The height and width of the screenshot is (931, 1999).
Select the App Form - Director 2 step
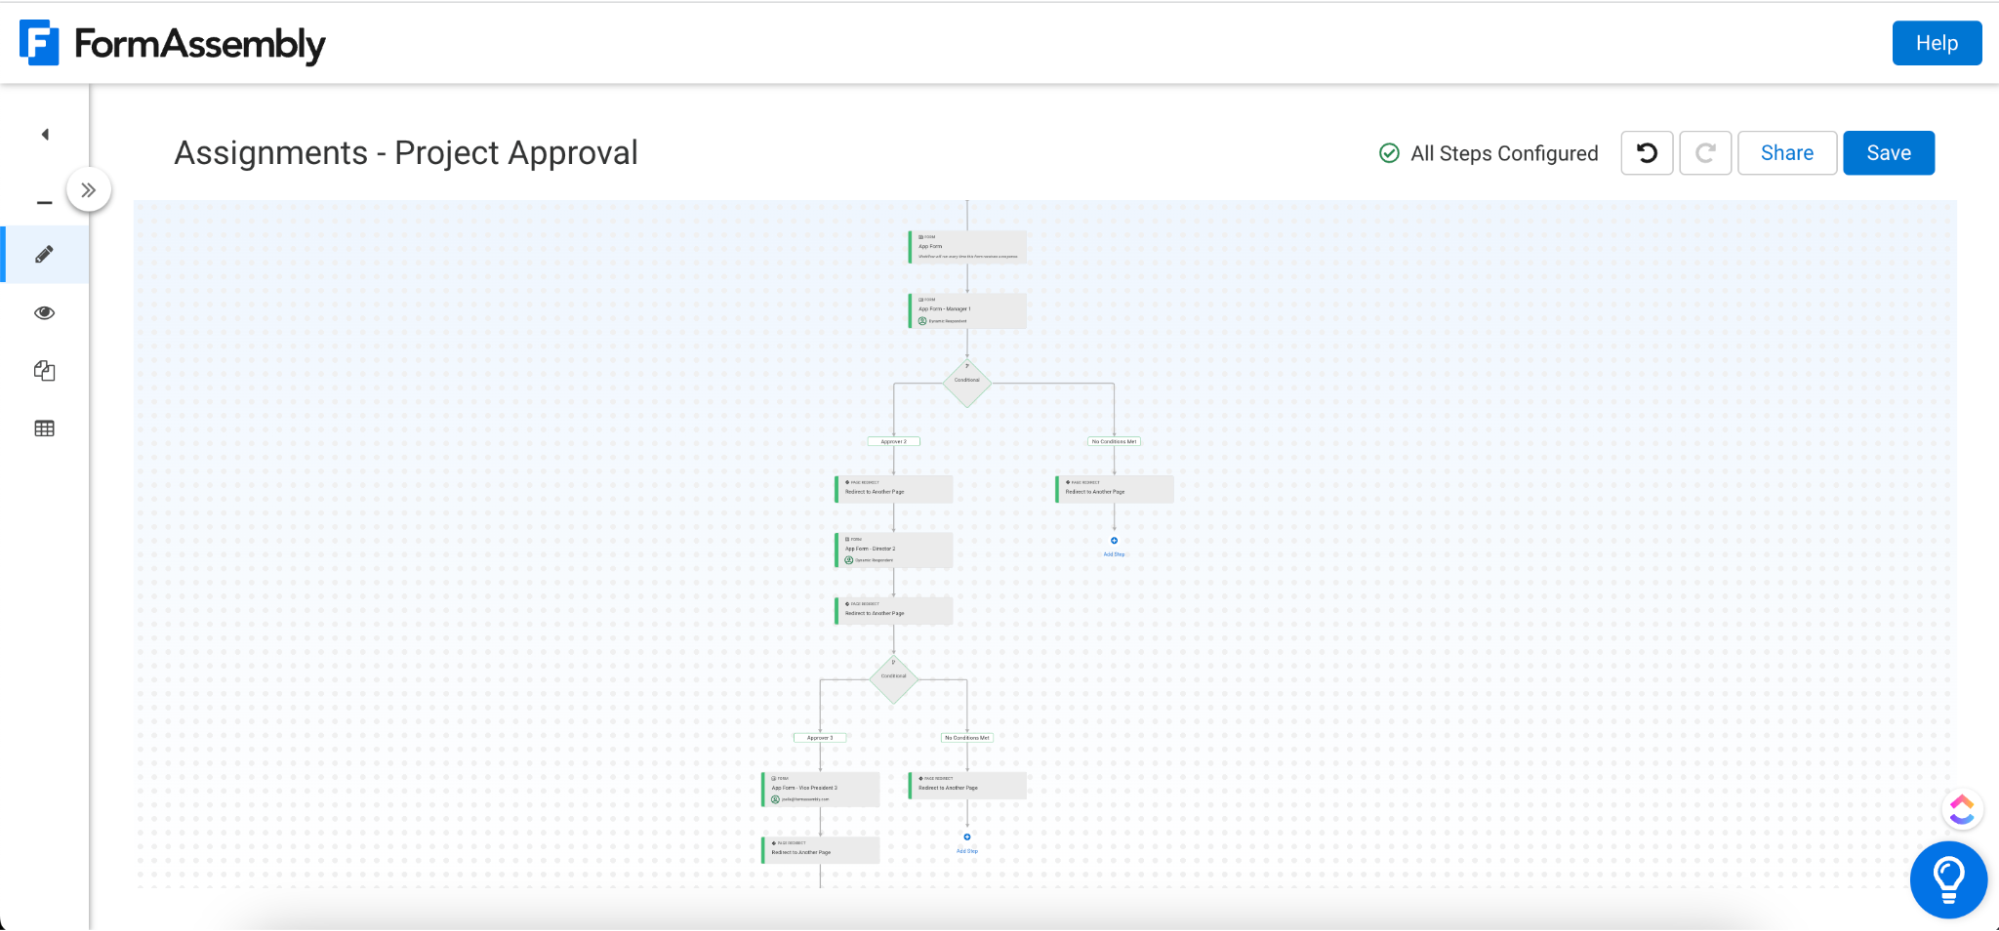893,549
